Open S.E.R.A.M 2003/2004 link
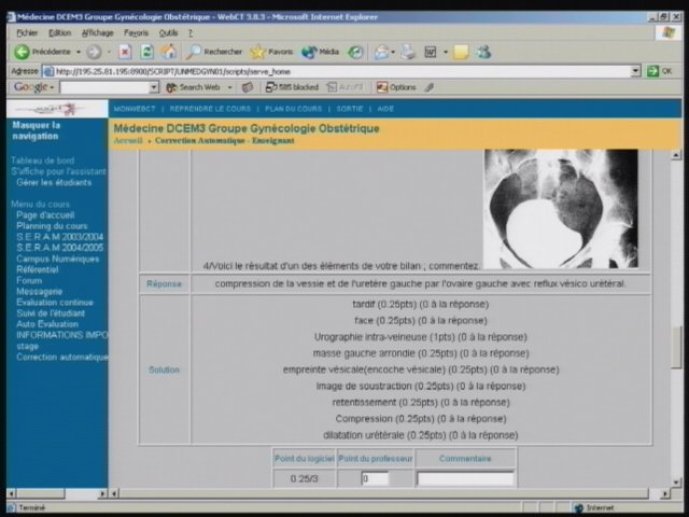Viewport: 689px width, 517px height. coord(60,237)
